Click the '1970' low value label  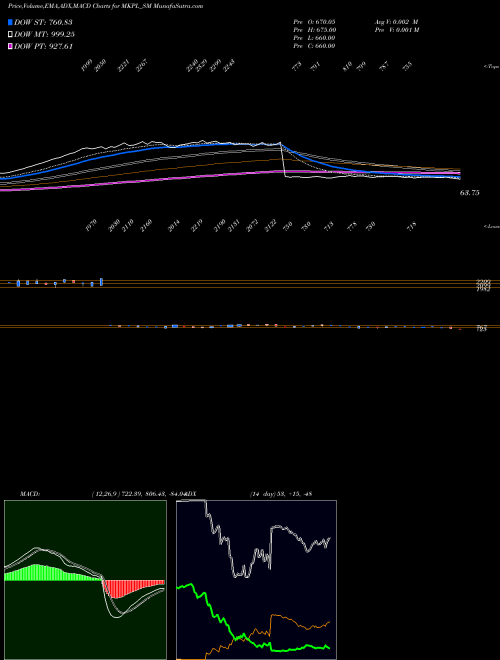pos(91,225)
